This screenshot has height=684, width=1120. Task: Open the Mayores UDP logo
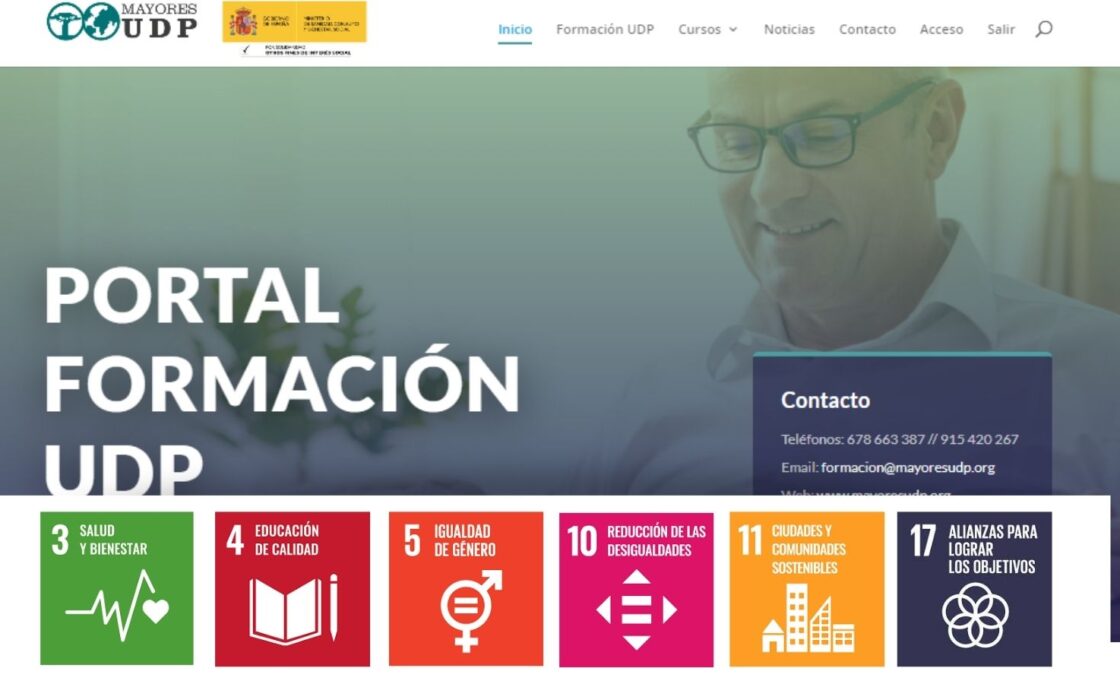pos(121,21)
